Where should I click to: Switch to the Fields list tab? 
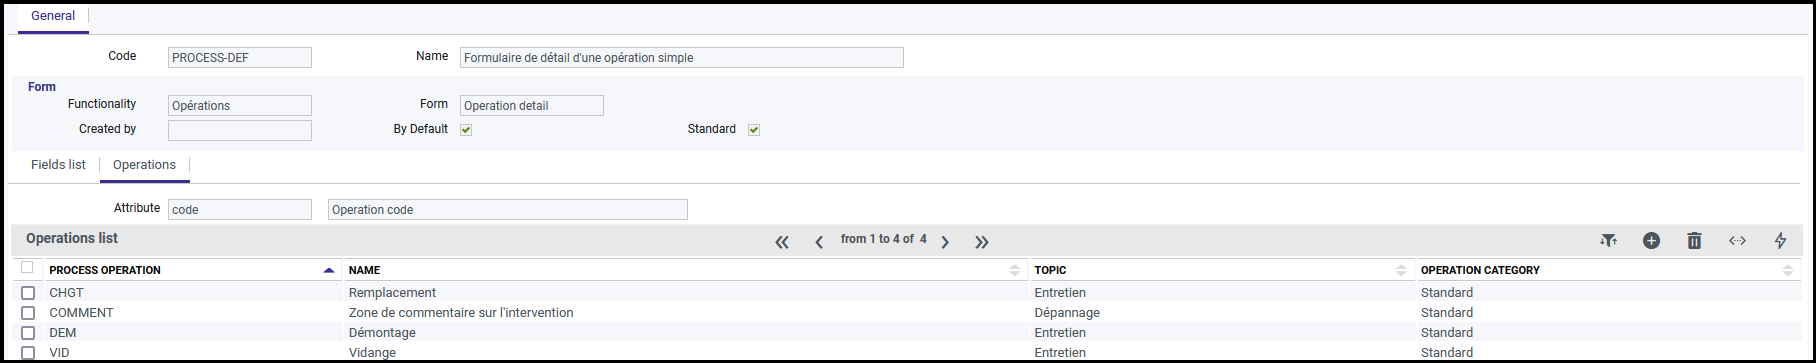58,165
